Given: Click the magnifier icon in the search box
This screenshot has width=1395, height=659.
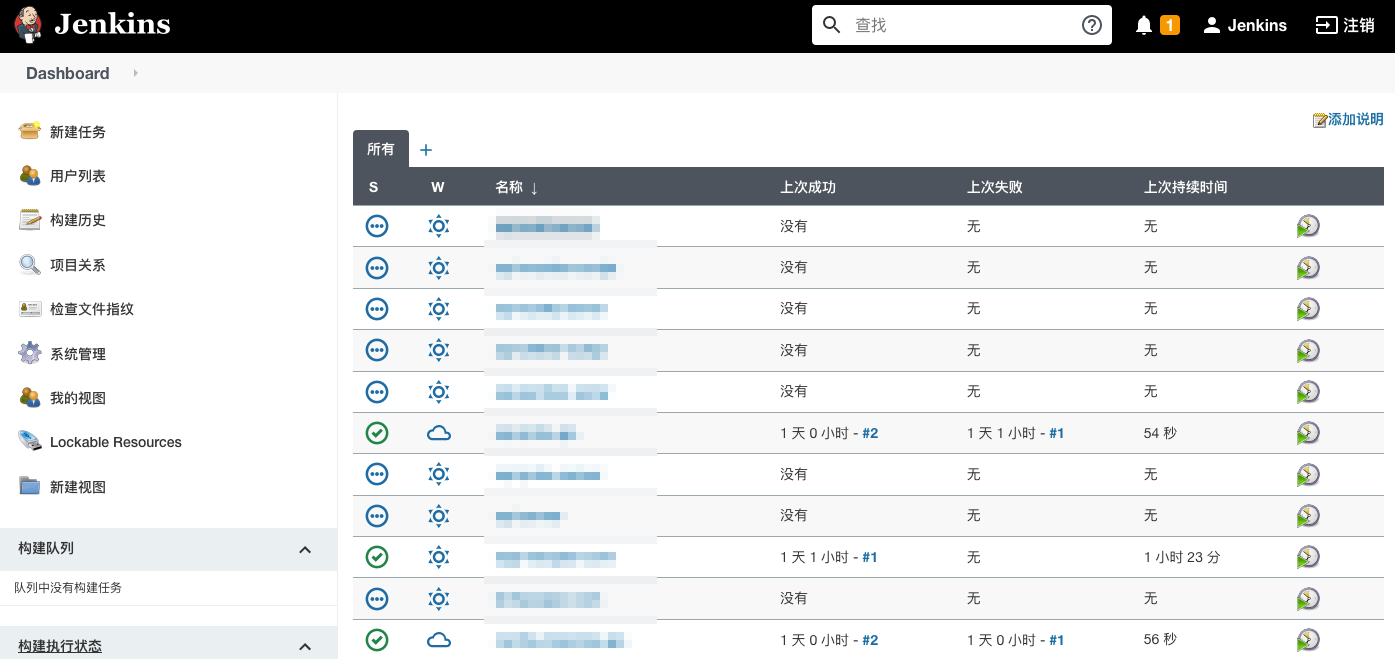Looking at the screenshot, I should coord(831,25).
